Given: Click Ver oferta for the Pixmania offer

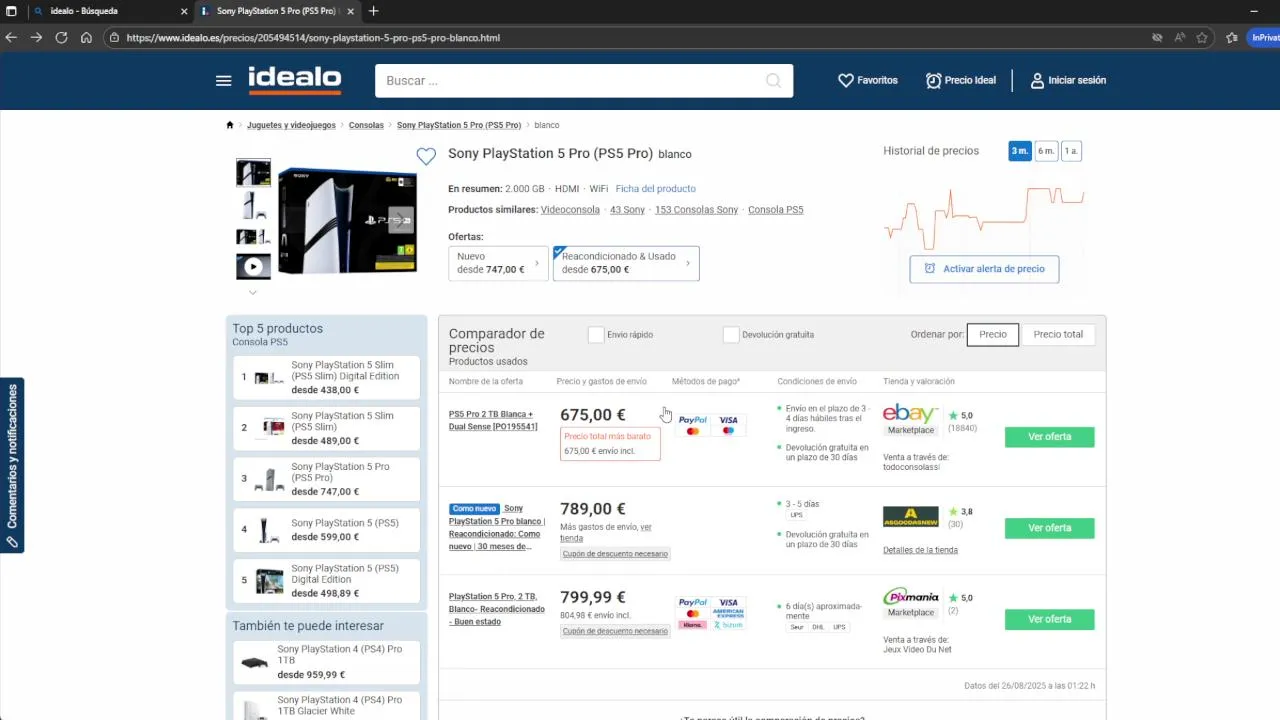Looking at the screenshot, I should [x=1049, y=619].
